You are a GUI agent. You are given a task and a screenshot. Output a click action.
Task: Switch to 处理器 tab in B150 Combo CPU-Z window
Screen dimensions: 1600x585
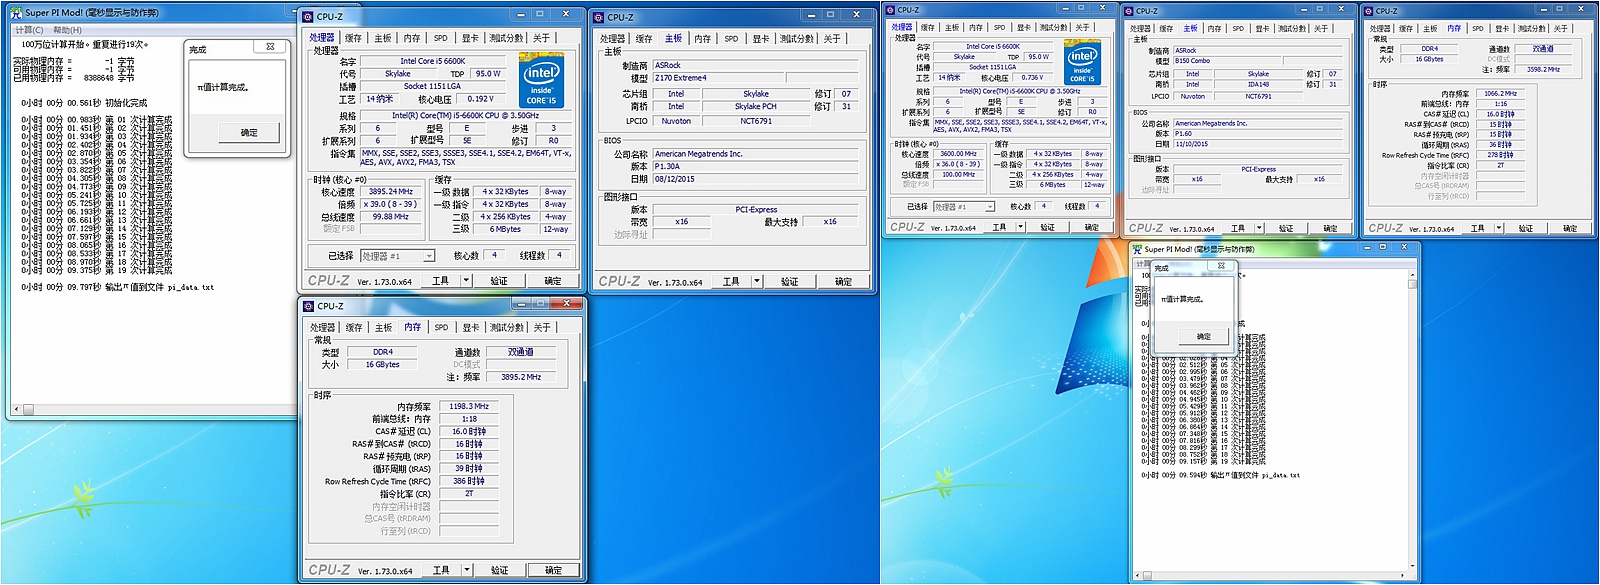(1140, 28)
